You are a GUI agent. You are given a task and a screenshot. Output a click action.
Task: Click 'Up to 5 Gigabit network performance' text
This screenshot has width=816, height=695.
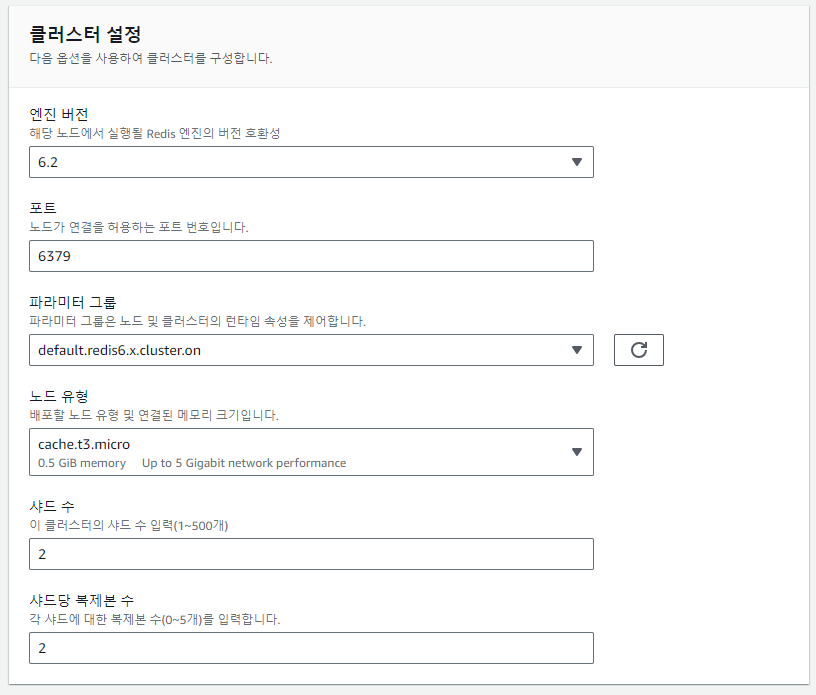click(x=244, y=463)
